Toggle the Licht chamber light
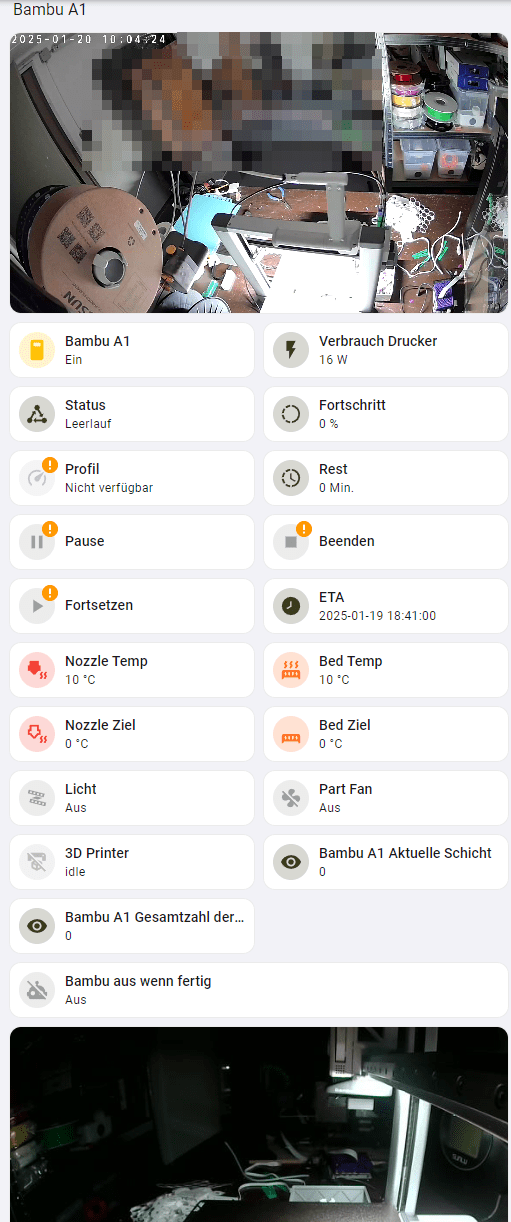 pyautogui.click(x=132, y=798)
